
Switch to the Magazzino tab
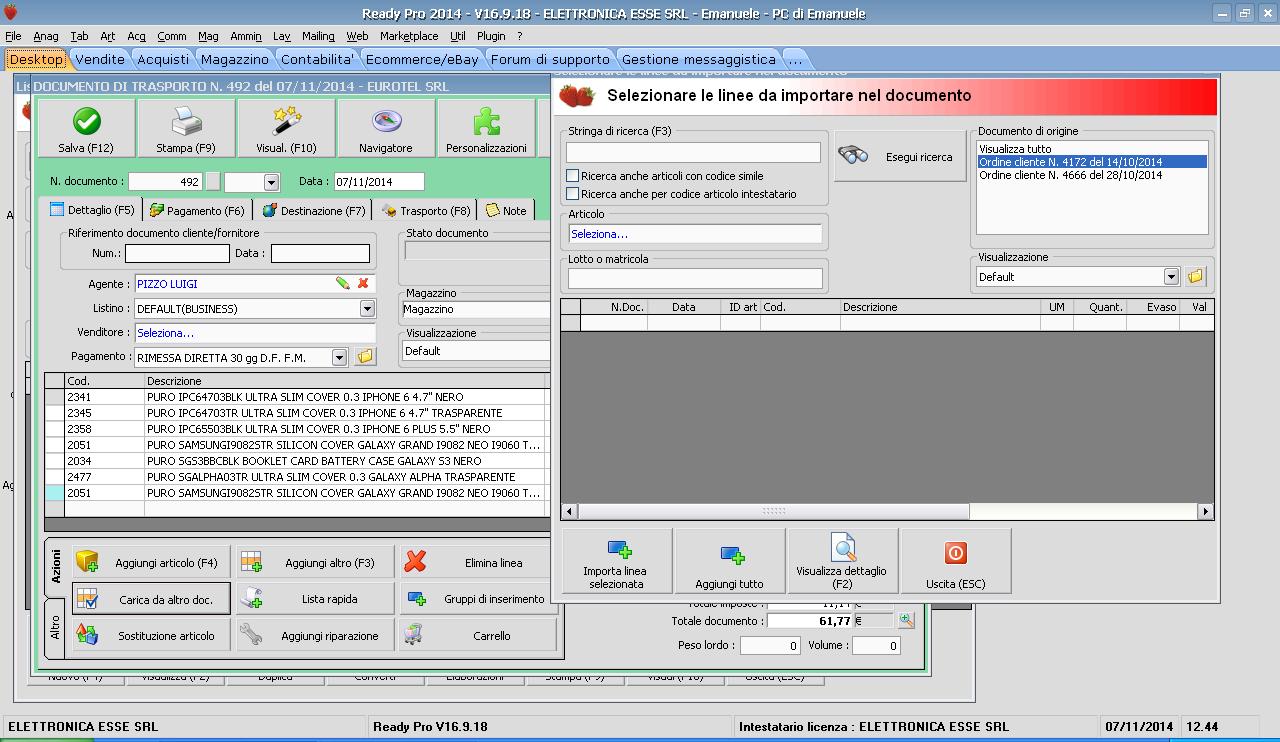235,59
